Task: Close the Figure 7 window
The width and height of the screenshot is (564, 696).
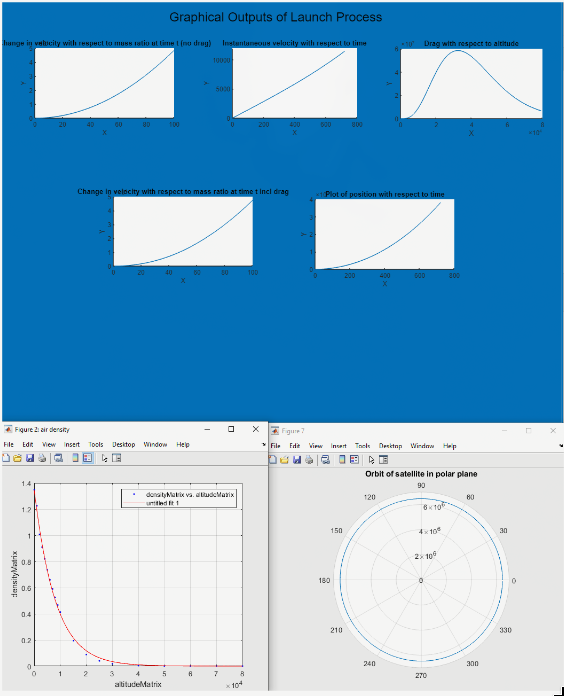Action: [x=553, y=431]
